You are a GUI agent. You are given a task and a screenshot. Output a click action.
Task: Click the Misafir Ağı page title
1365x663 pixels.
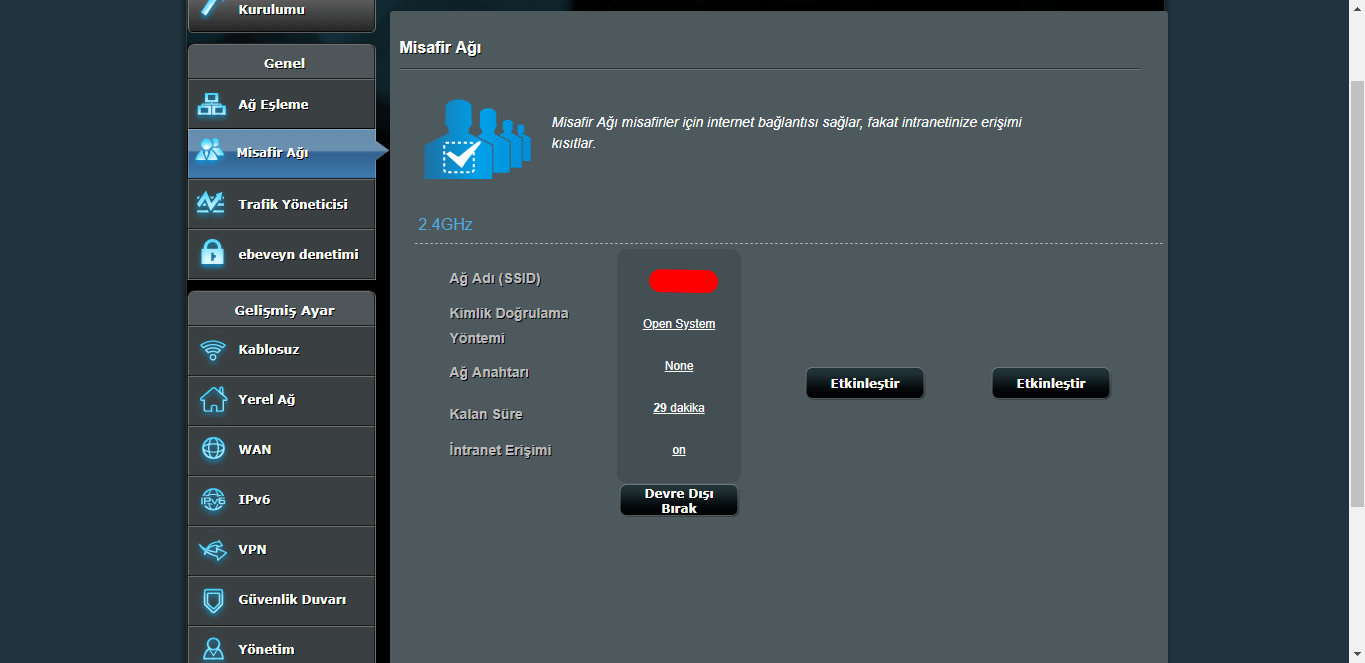[x=440, y=48]
